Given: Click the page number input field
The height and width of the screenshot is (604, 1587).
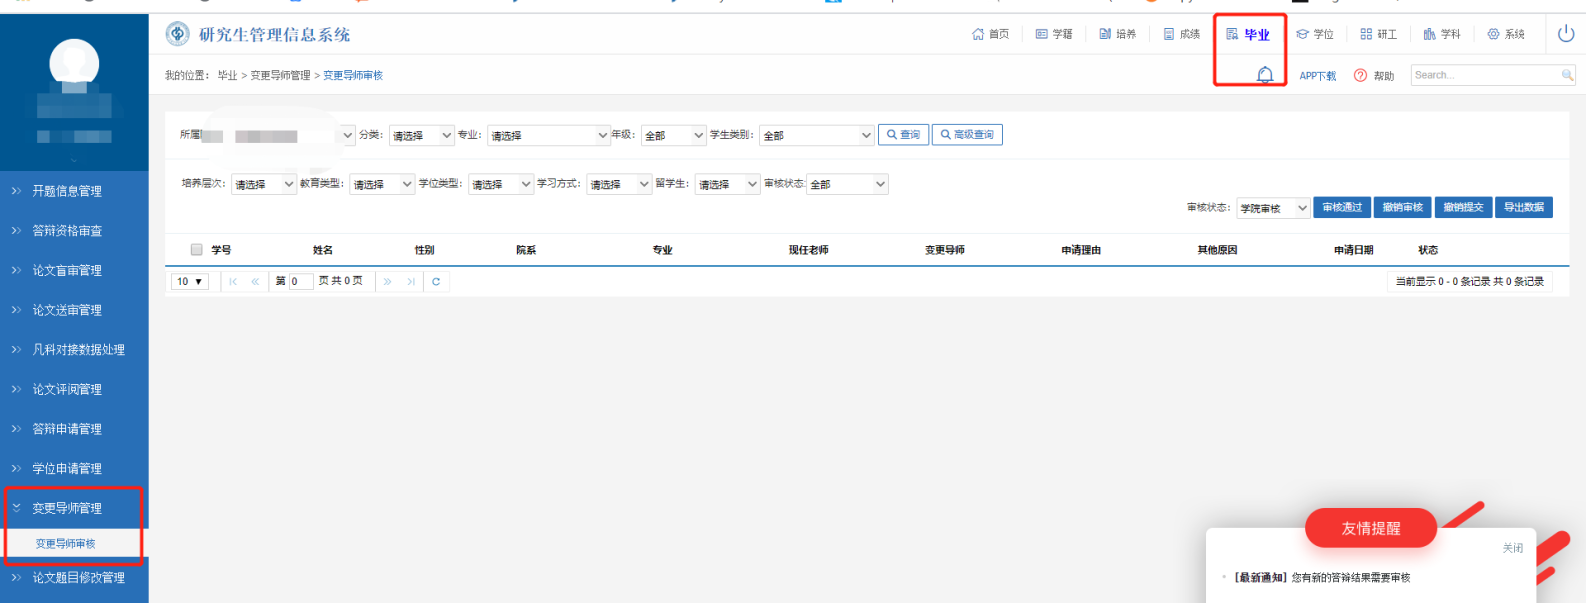Looking at the screenshot, I should click(300, 282).
